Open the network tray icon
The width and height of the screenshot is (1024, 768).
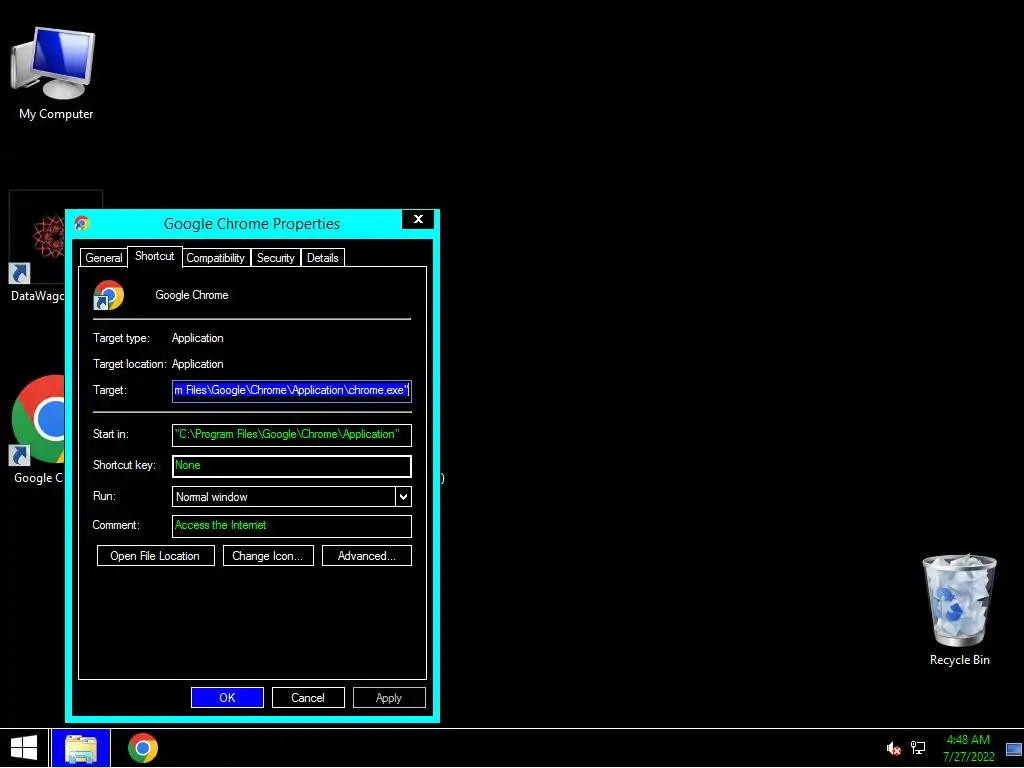pyautogui.click(x=918, y=748)
